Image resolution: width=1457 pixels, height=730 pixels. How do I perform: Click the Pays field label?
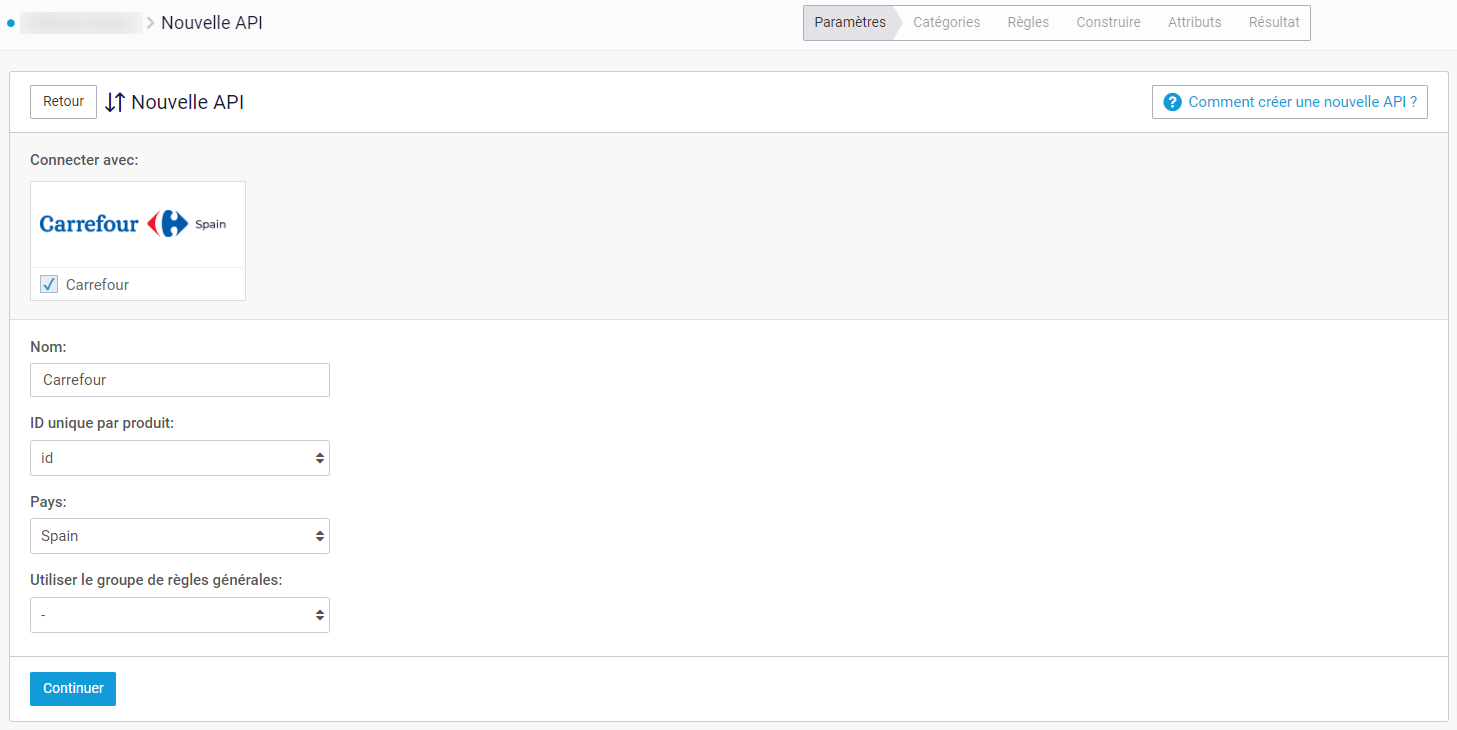tap(48, 502)
